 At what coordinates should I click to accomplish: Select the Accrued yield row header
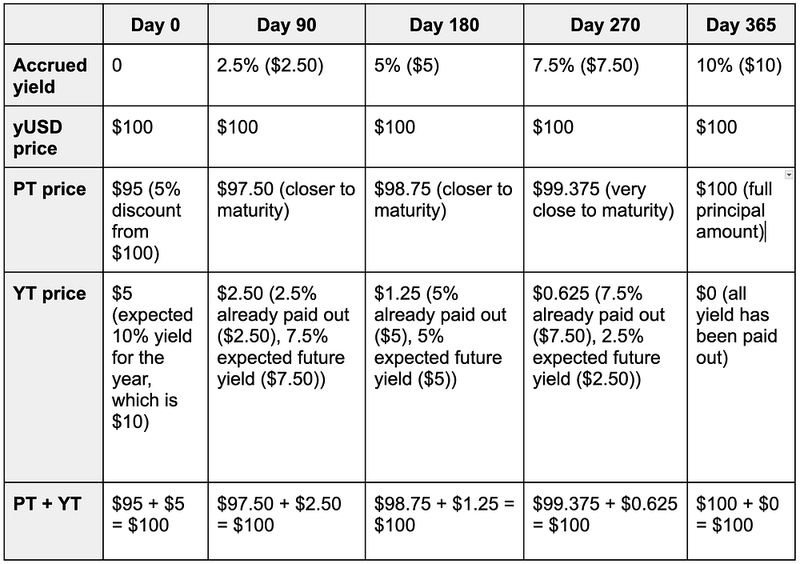50,76
